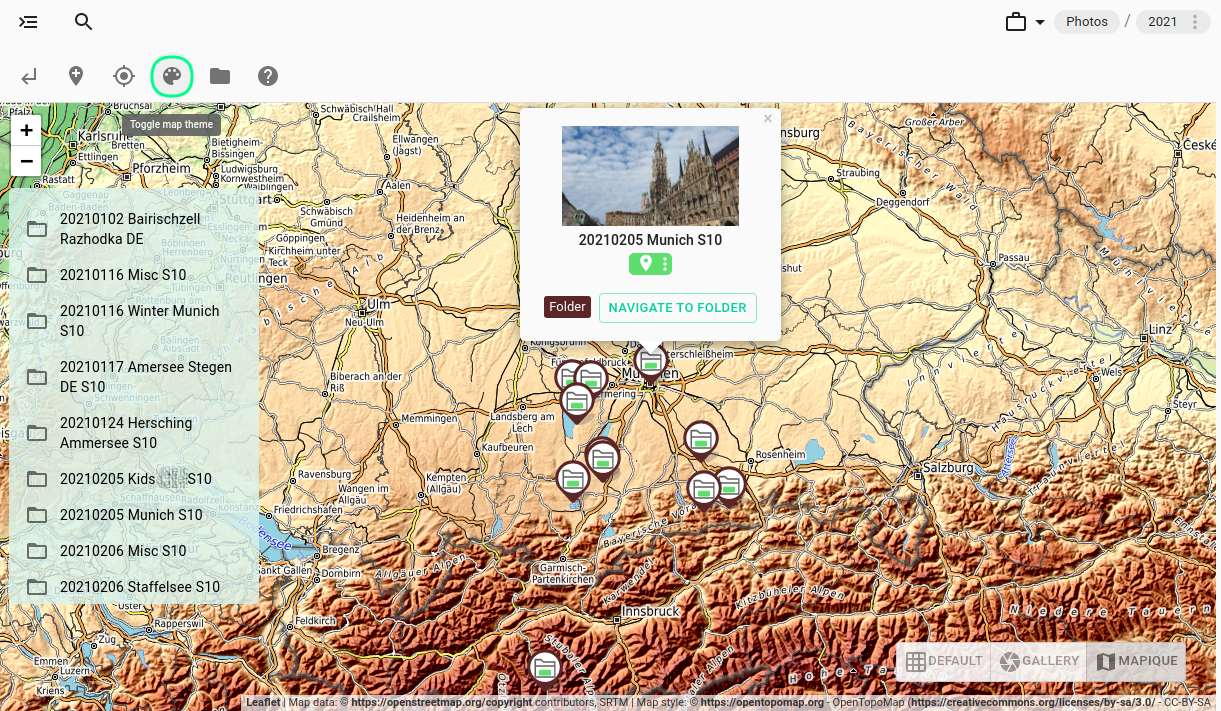
Task: Click the folder icon in the toolbar
Action: 220,76
